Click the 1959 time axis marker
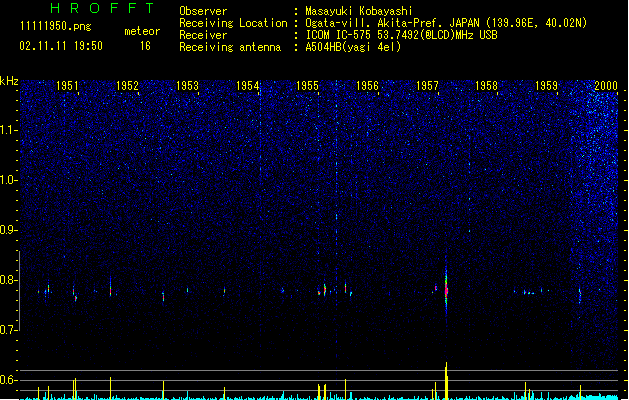The width and height of the screenshot is (629, 400). [x=546, y=86]
